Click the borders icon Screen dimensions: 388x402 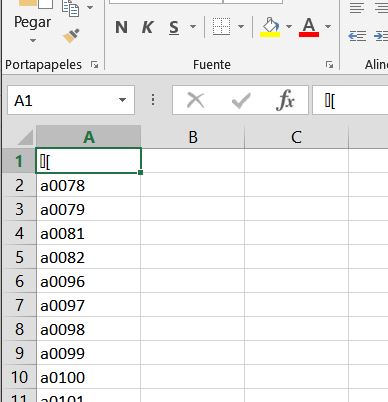pyautogui.click(x=221, y=27)
